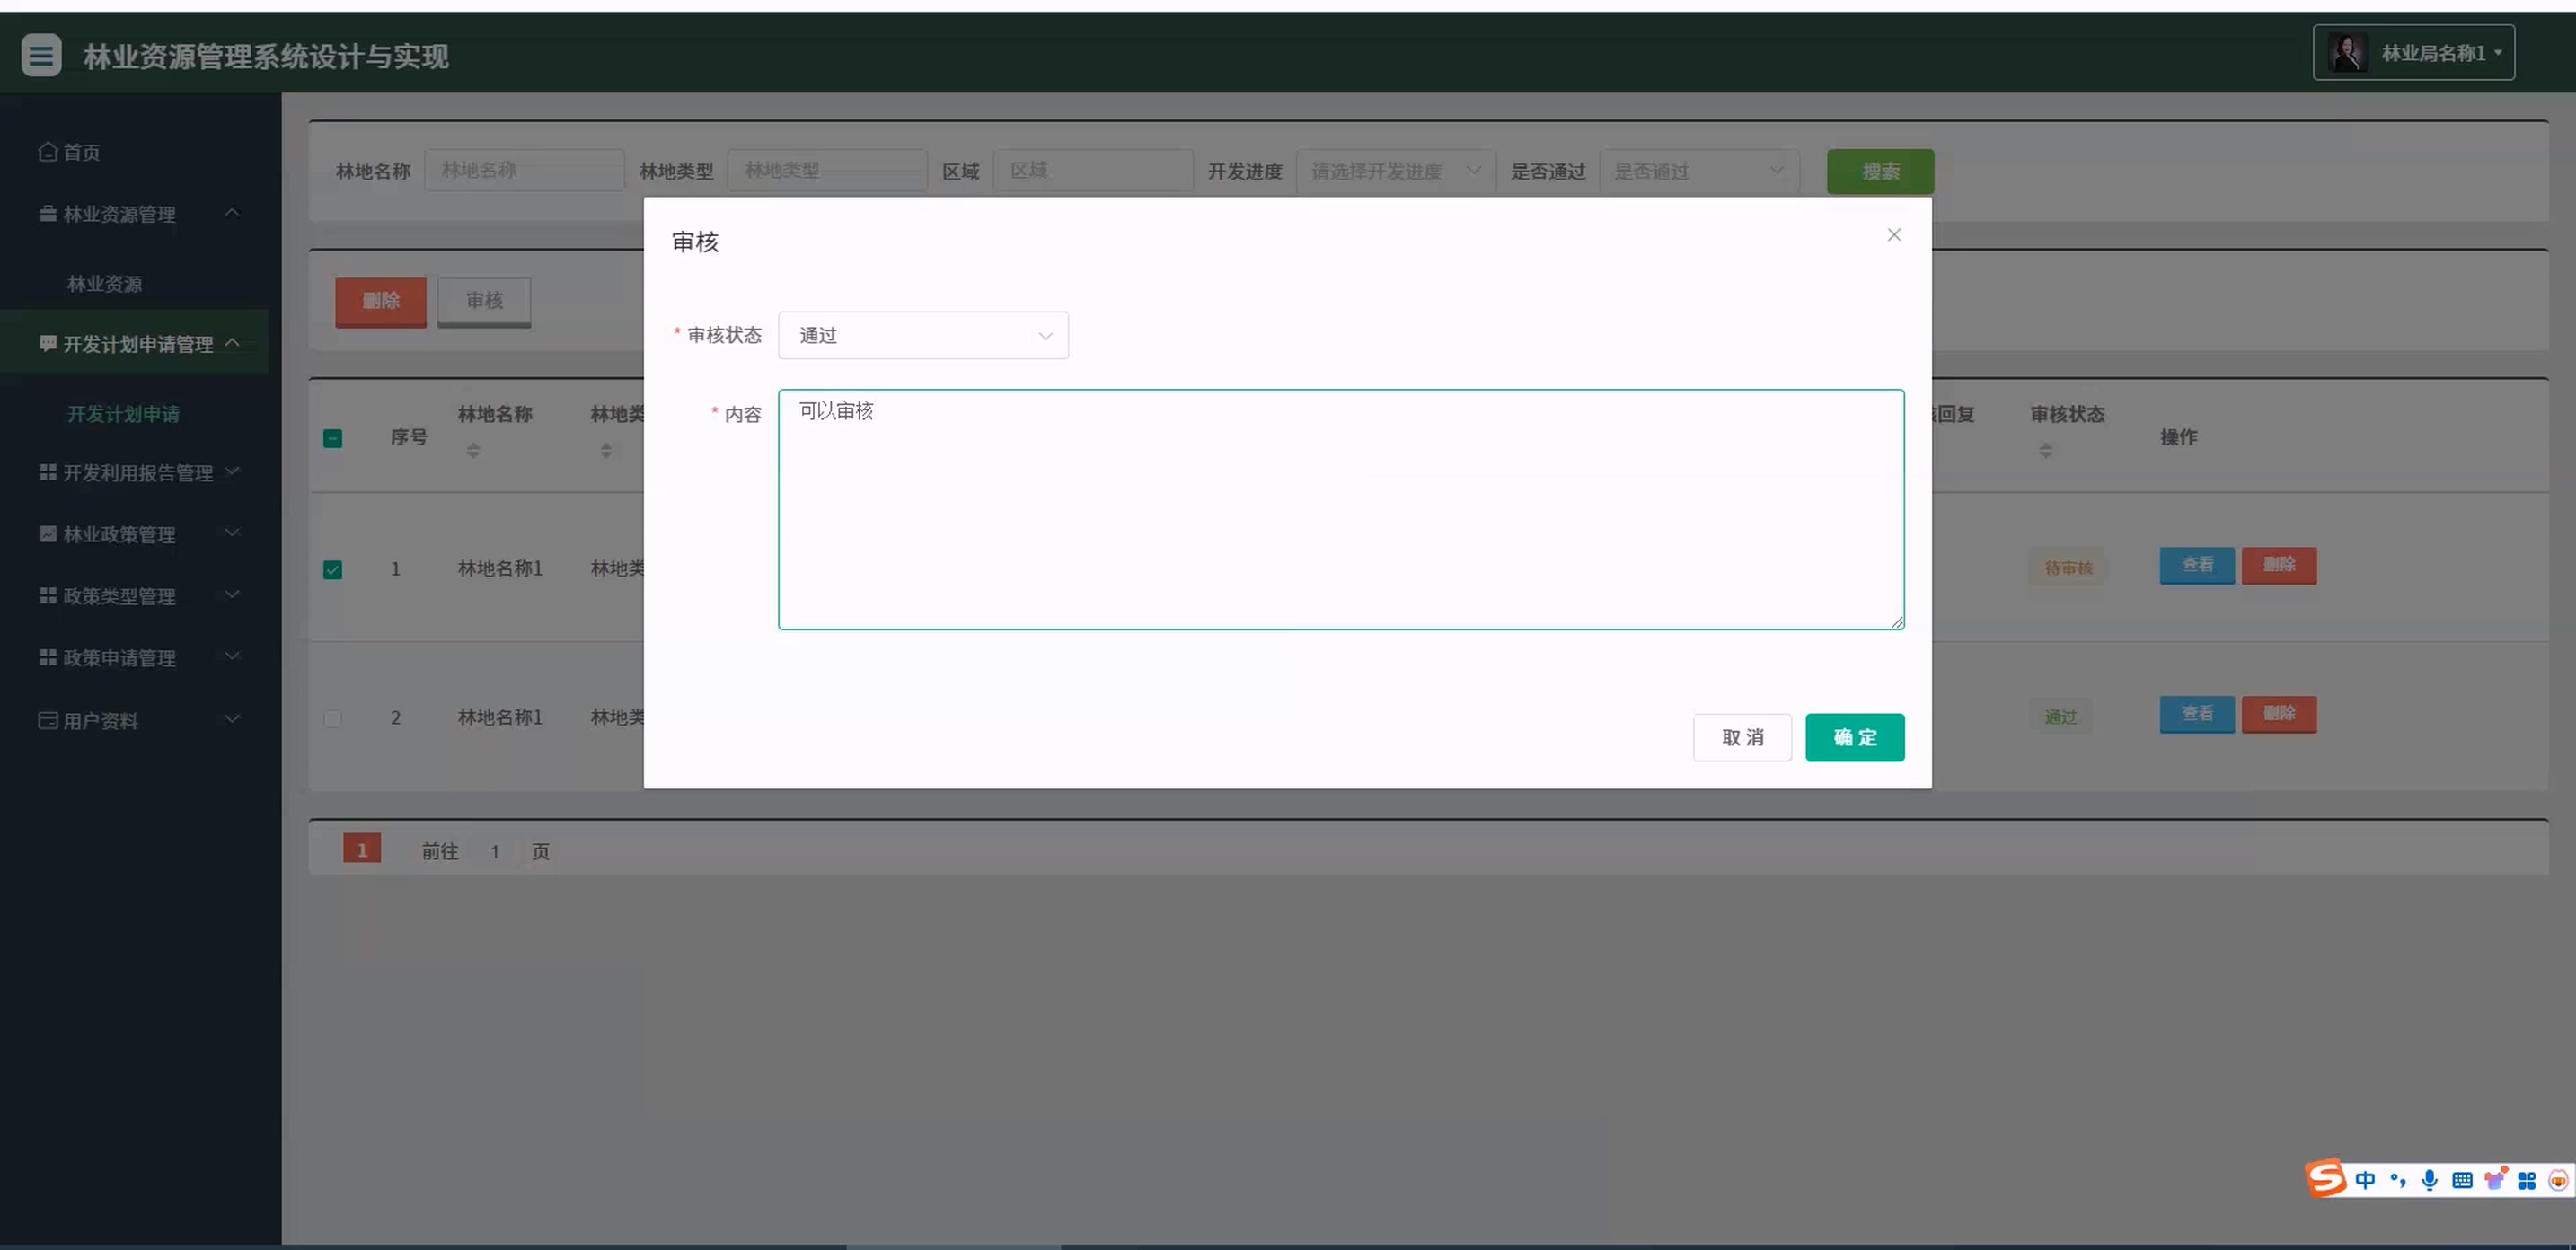
Task: Click the 确定 confirm button
Action: (1853, 738)
